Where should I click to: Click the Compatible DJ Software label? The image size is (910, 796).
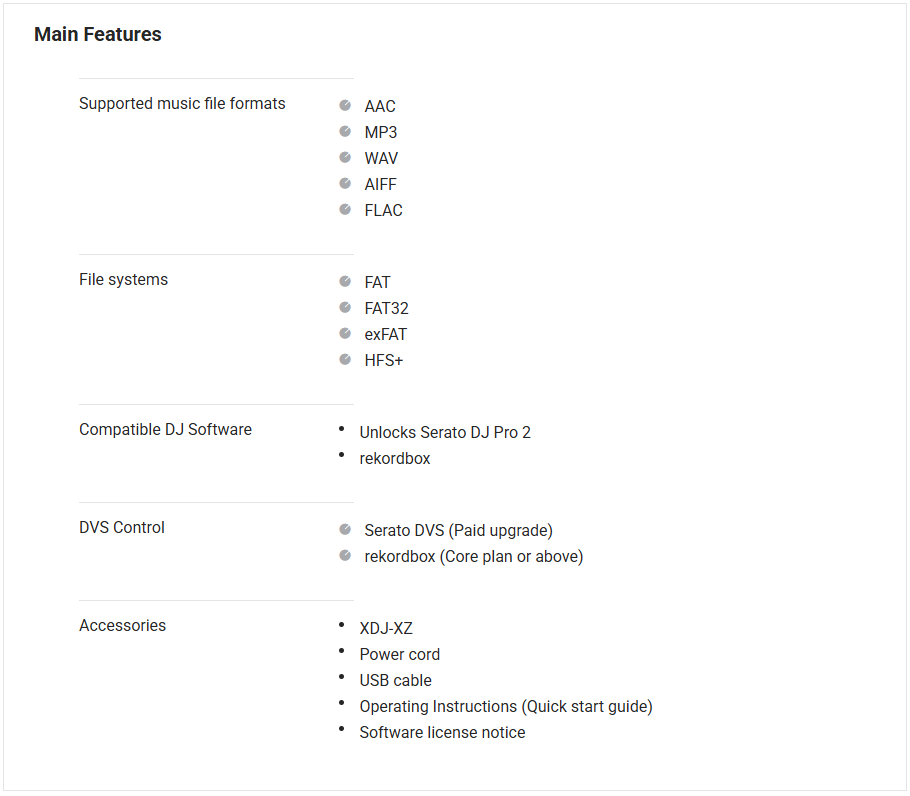tap(165, 430)
